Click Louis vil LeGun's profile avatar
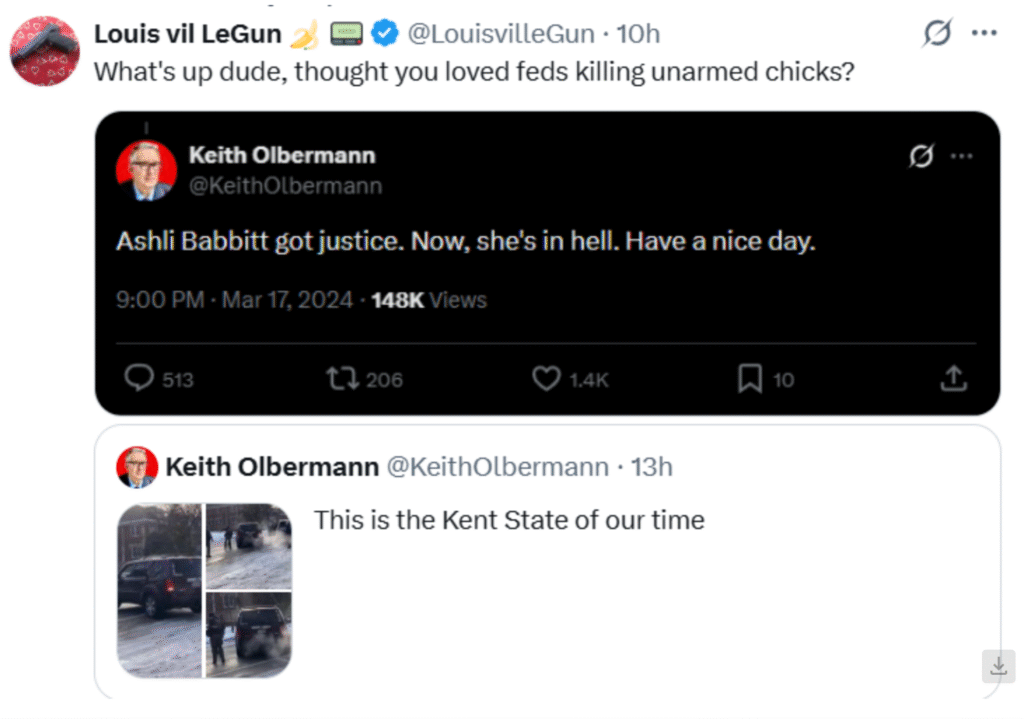The image size is (1024, 719). tap(44, 51)
